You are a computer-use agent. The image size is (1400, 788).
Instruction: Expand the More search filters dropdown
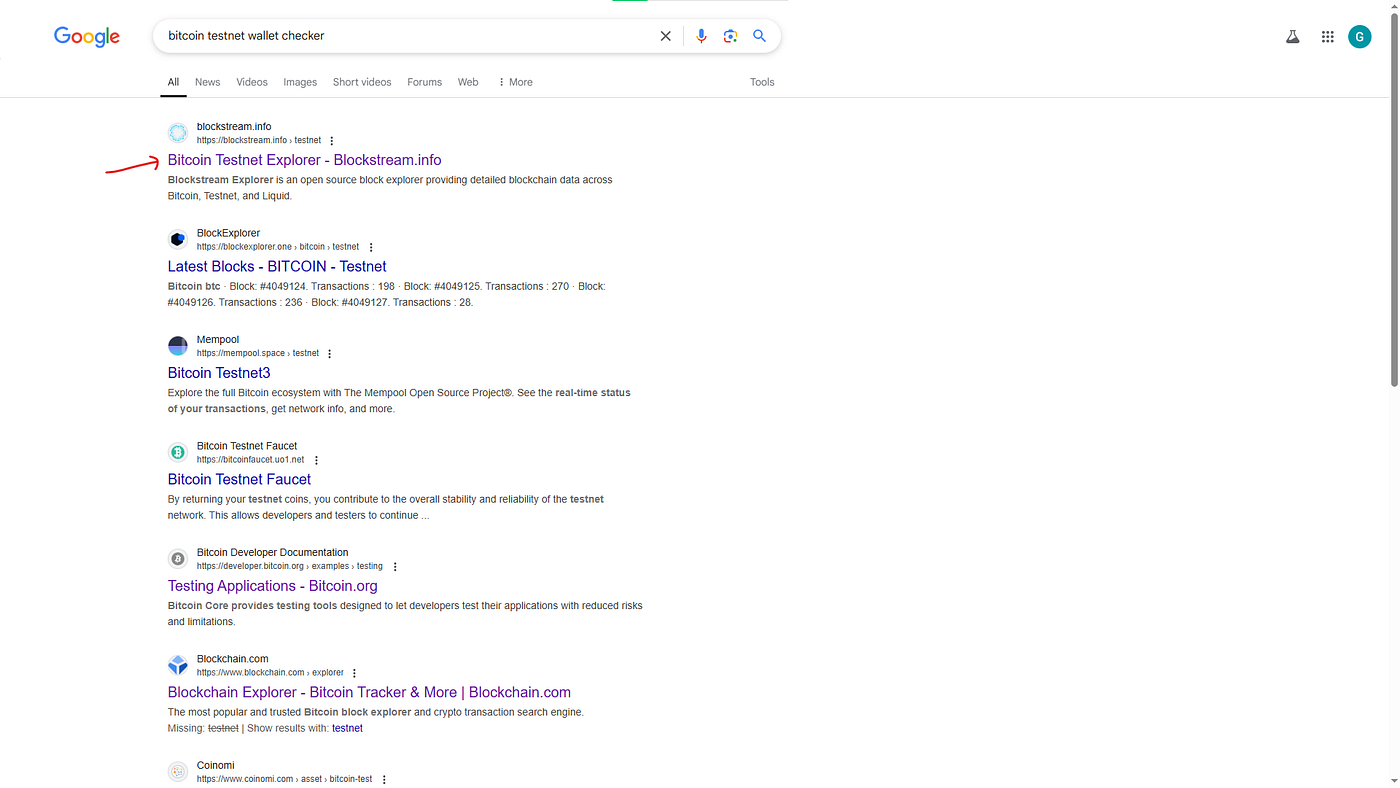coord(515,82)
